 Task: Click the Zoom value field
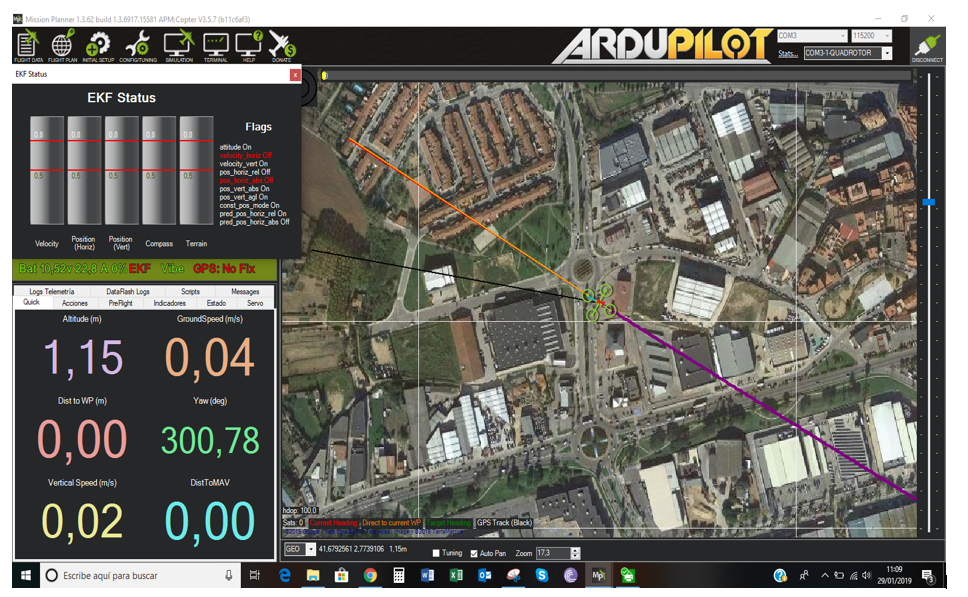[553, 553]
